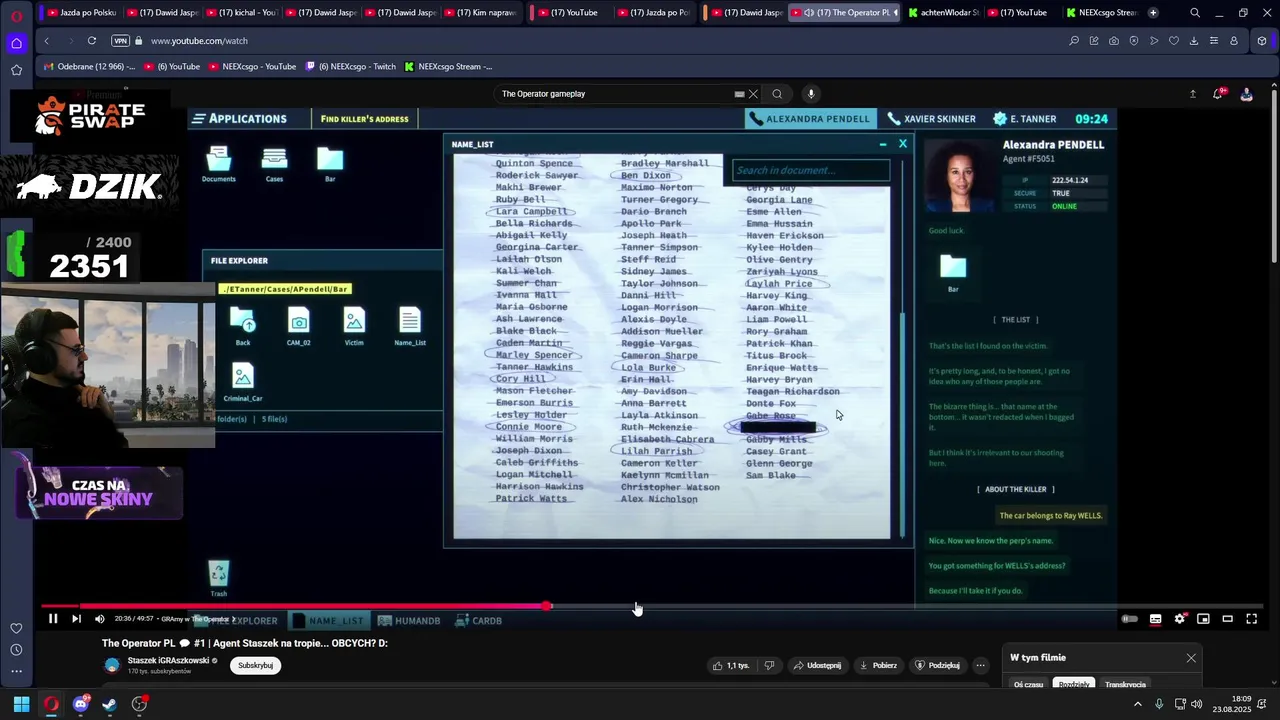
Task: Open the Opera sidebar heart icon
Action: (x=16, y=628)
